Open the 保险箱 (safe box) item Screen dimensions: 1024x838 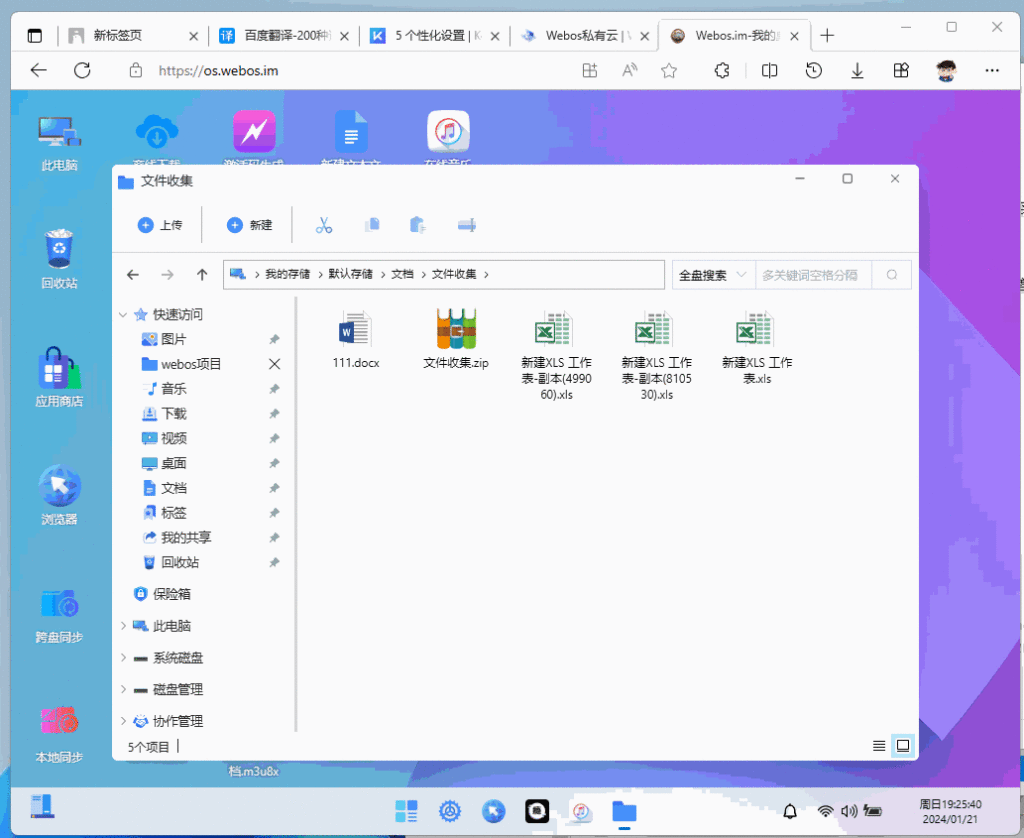coord(165,594)
